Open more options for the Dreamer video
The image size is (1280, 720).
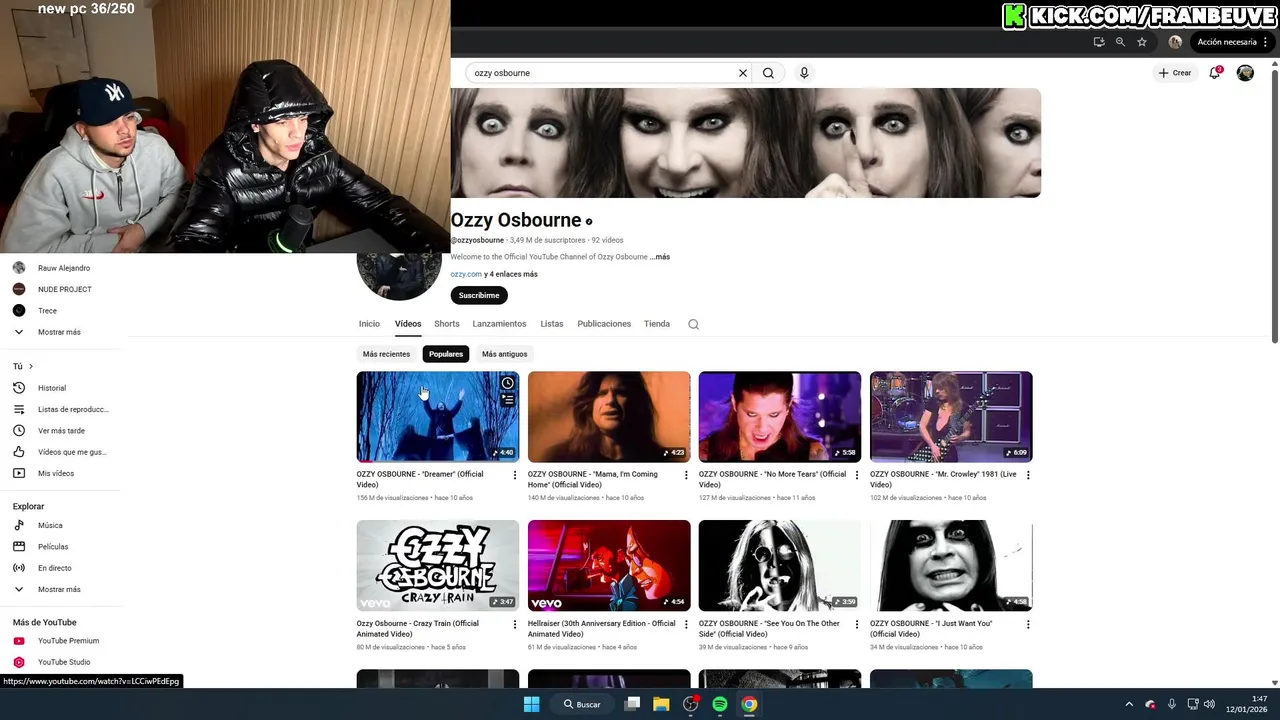[515, 475]
